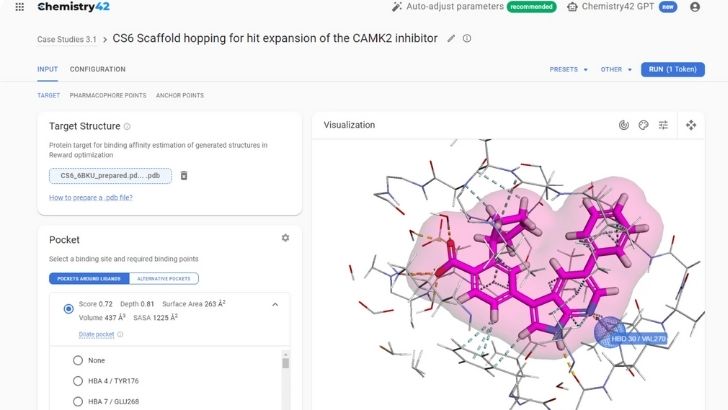Open 'How to prepare a .pdb file?' link
Screen dimensions: 728x410
tap(91, 197)
